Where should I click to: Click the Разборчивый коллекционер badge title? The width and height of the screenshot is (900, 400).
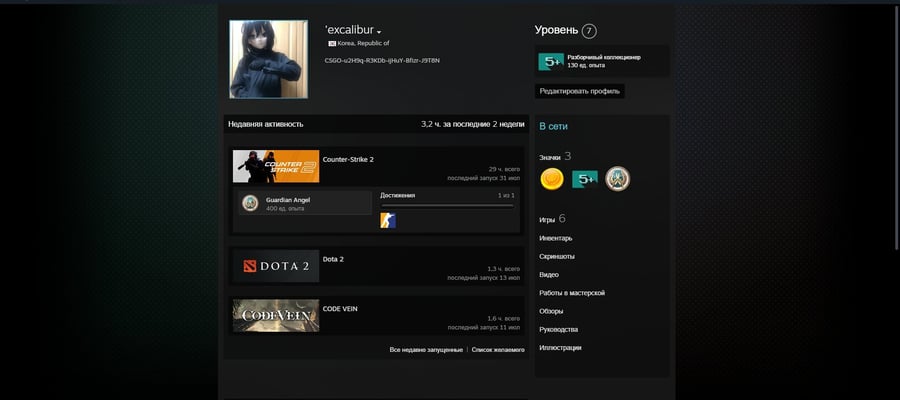point(604,57)
